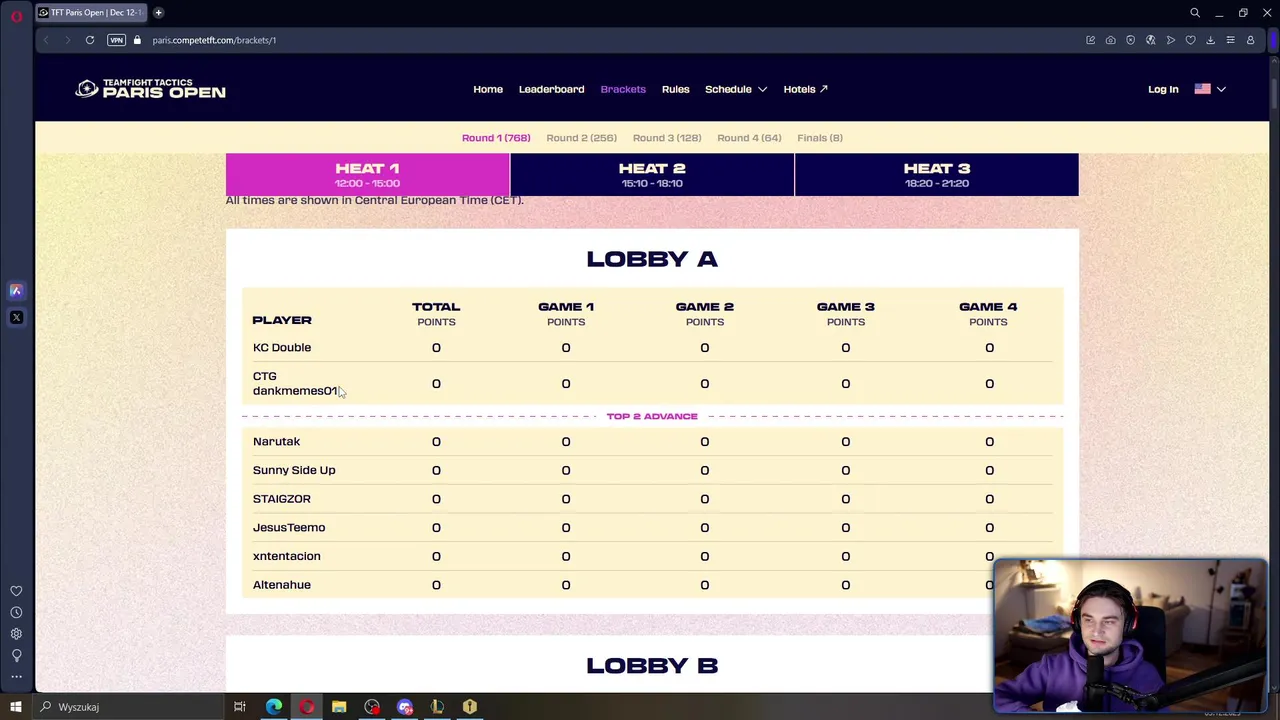1280x720 pixels.
Task: Open sidebar three-dots more menu
Action: pos(16,677)
